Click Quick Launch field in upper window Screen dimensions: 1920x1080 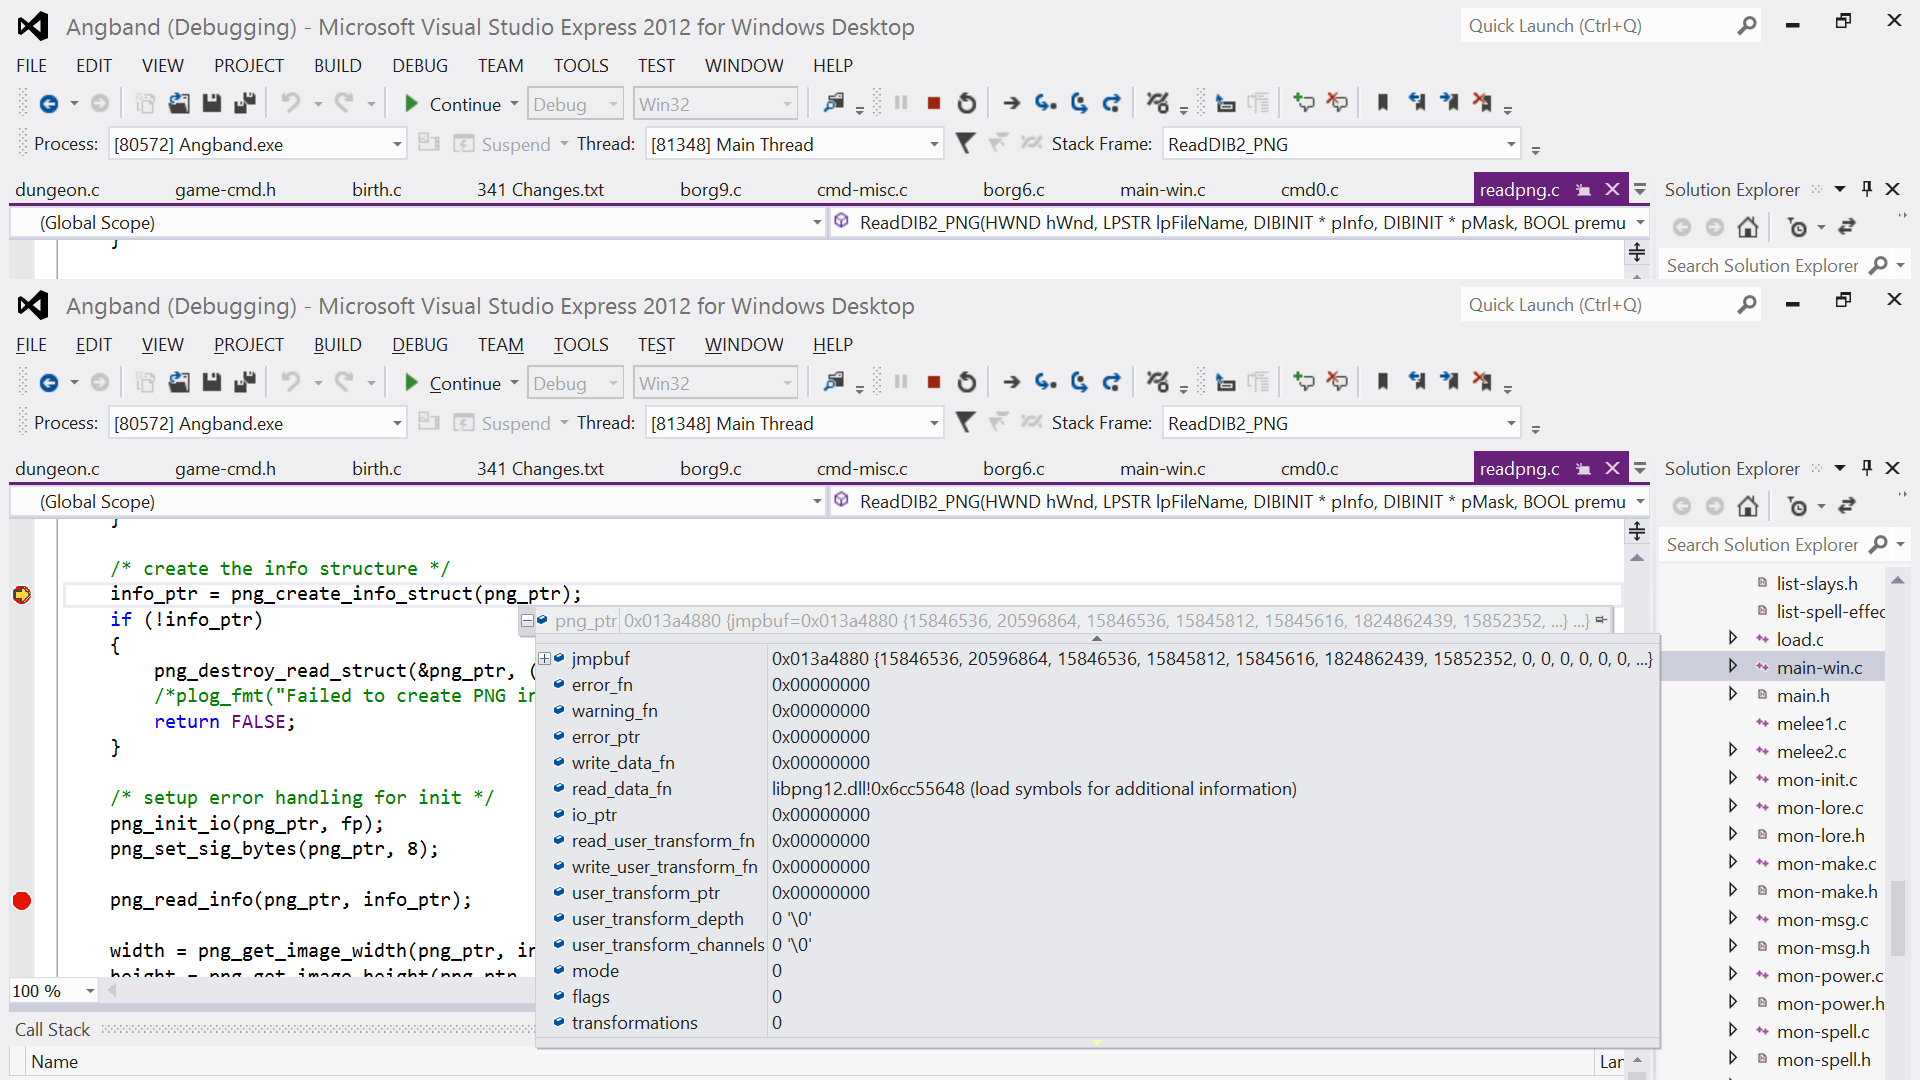(1598, 26)
